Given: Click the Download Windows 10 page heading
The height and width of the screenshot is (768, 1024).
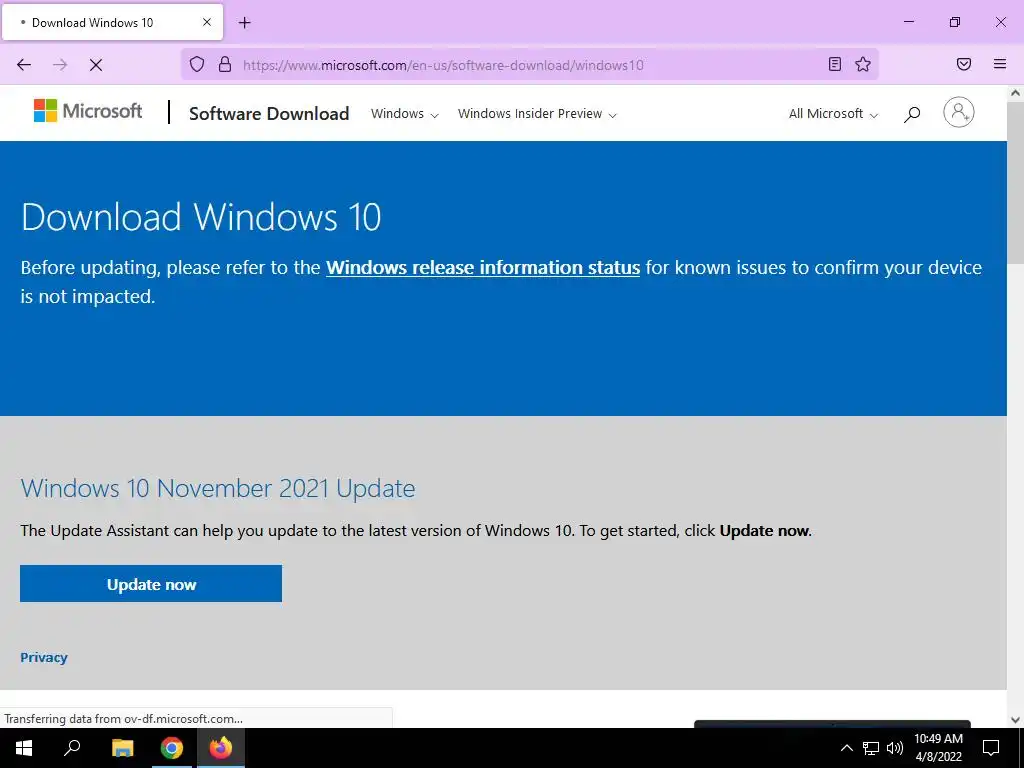Looking at the screenshot, I should tap(201, 217).
